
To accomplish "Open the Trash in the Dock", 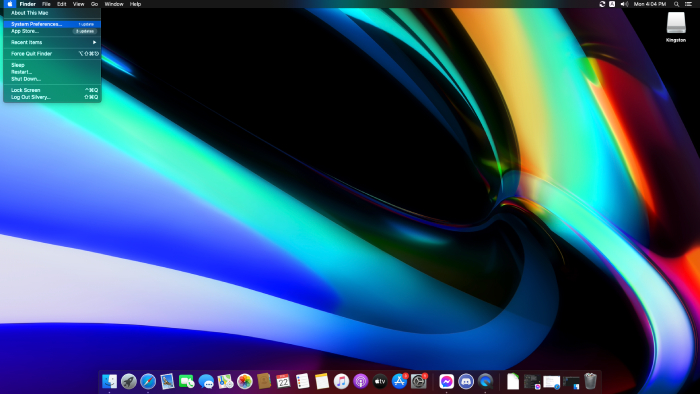I will click(x=590, y=382).
